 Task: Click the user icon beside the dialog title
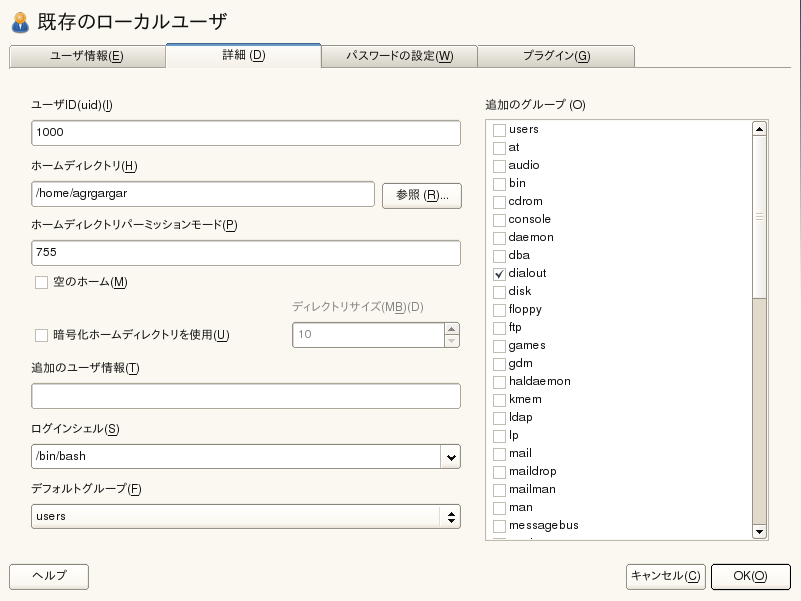[x=19, y=20]
